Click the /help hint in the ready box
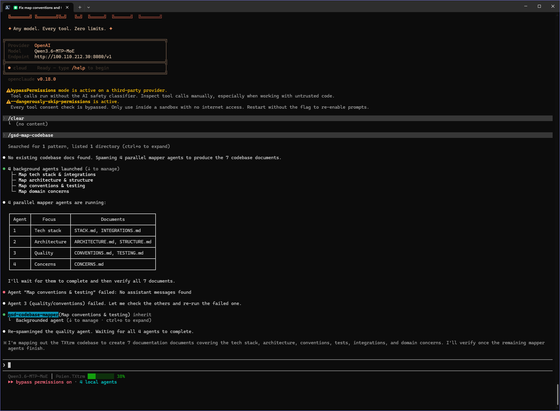 click(x=78, y=68)
